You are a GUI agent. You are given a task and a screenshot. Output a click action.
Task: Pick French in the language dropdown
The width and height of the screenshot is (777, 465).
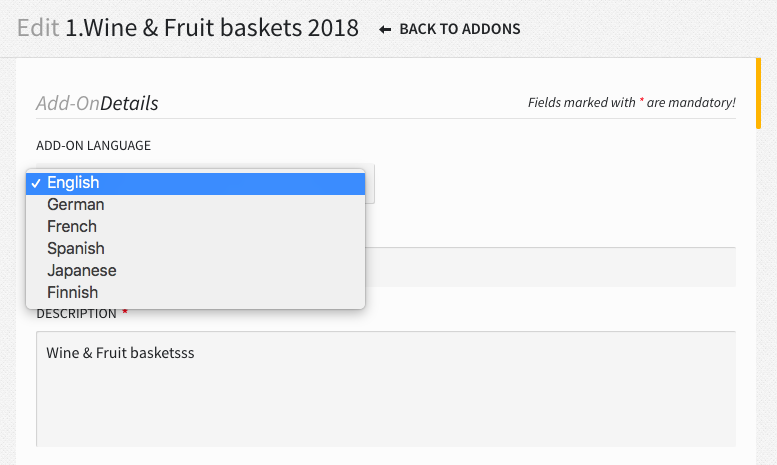tap(72, 227)
